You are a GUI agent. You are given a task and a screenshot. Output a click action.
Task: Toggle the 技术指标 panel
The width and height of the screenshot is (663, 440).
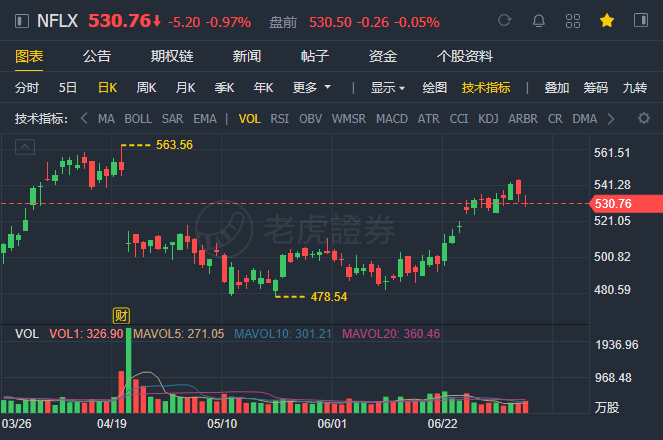tap(486, 88)
